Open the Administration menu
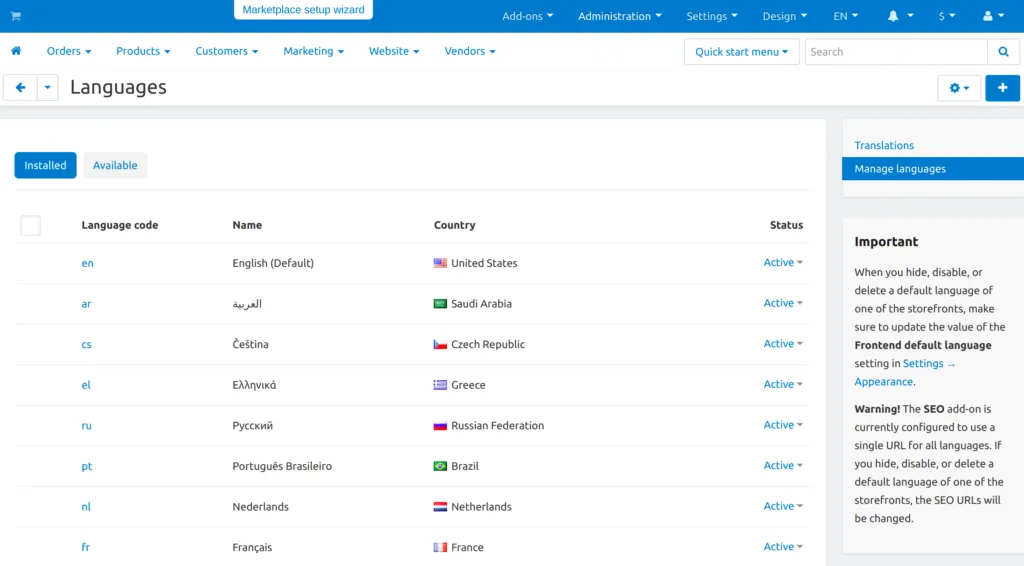 click(619, 16)
